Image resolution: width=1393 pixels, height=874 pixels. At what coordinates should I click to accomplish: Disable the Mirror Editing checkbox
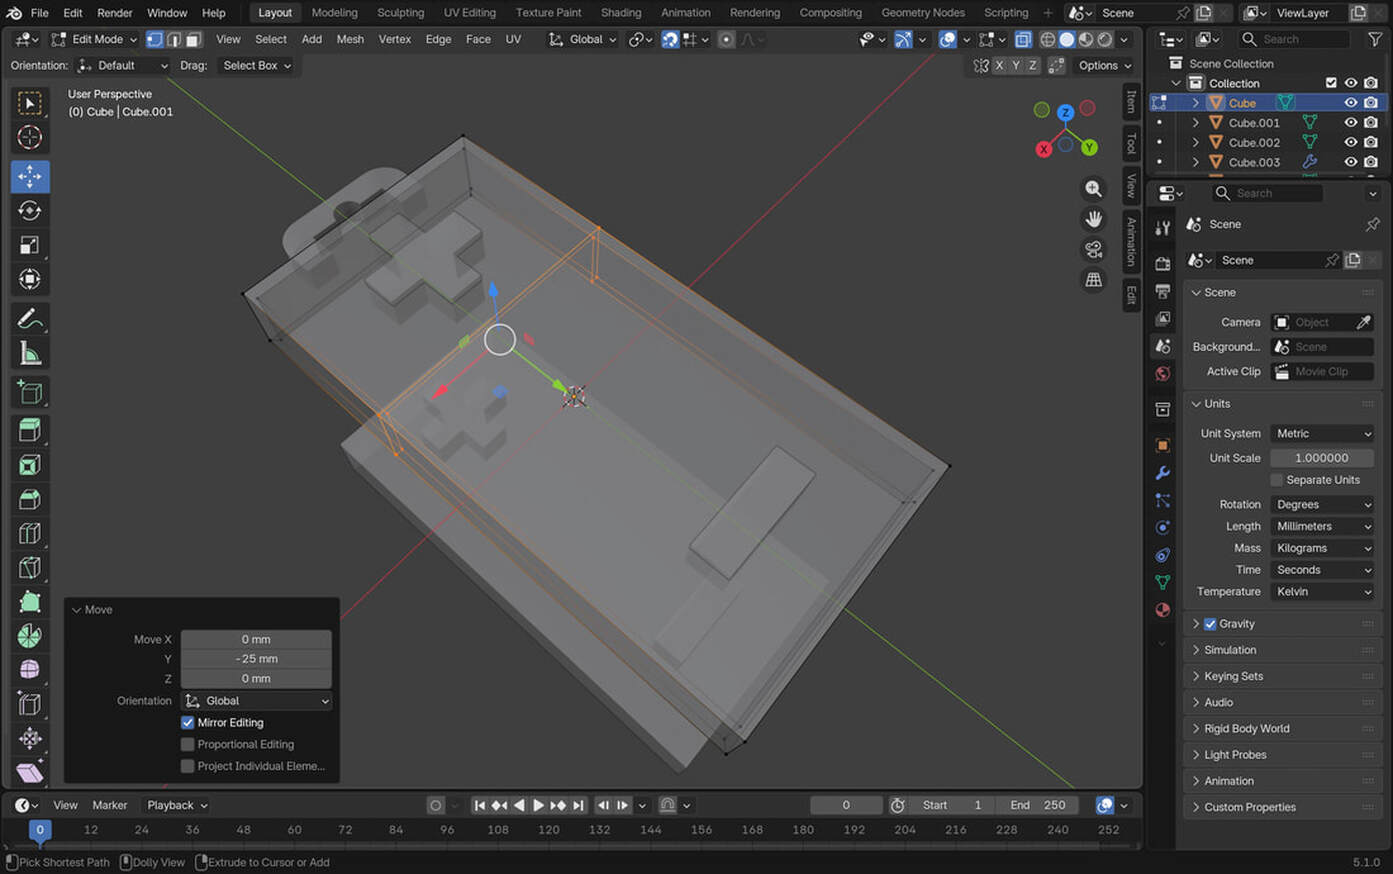pyautogui.click(x=187, y=722)
